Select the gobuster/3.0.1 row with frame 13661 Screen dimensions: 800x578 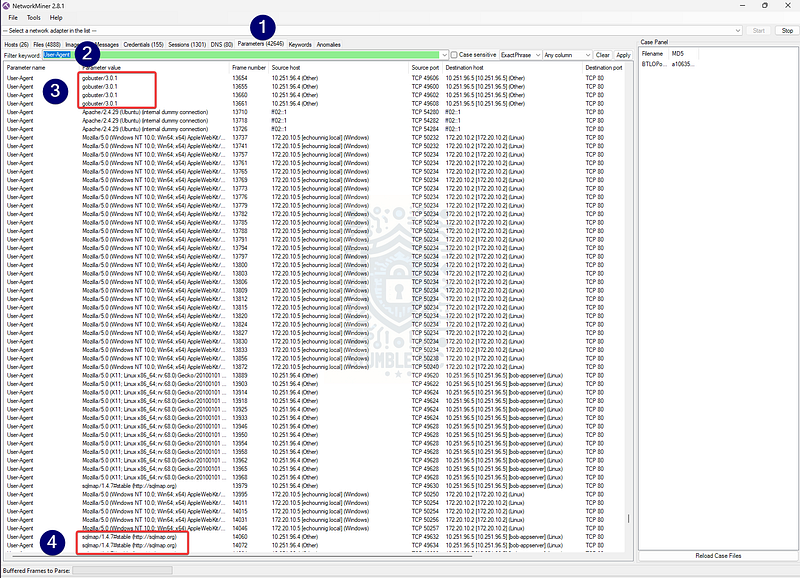click(x=314, y=104)
